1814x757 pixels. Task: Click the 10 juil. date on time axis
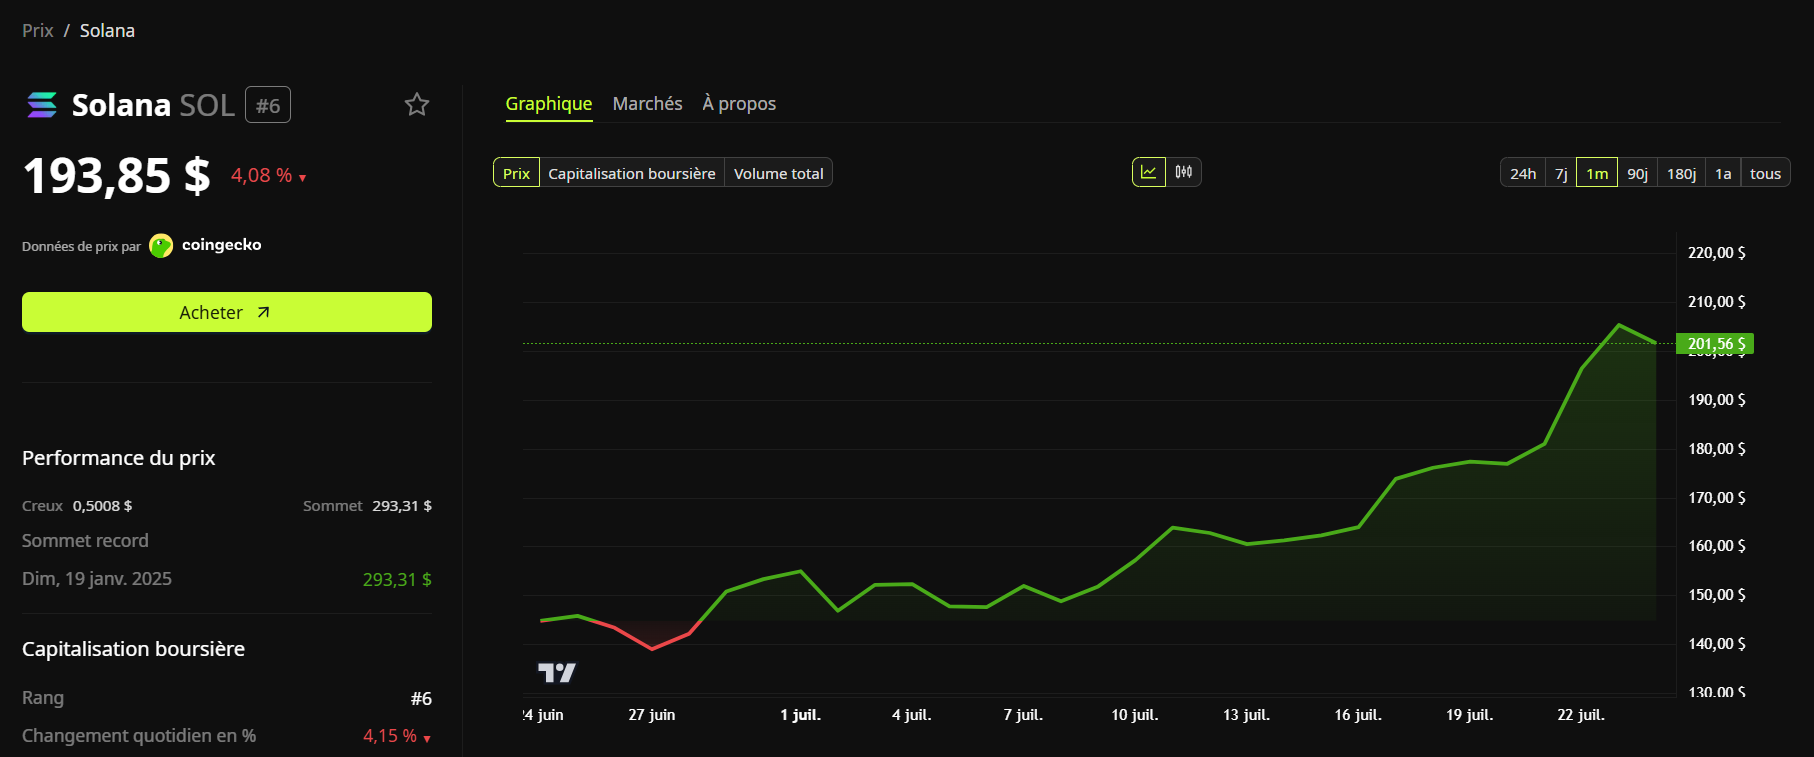pos(1135,715)
